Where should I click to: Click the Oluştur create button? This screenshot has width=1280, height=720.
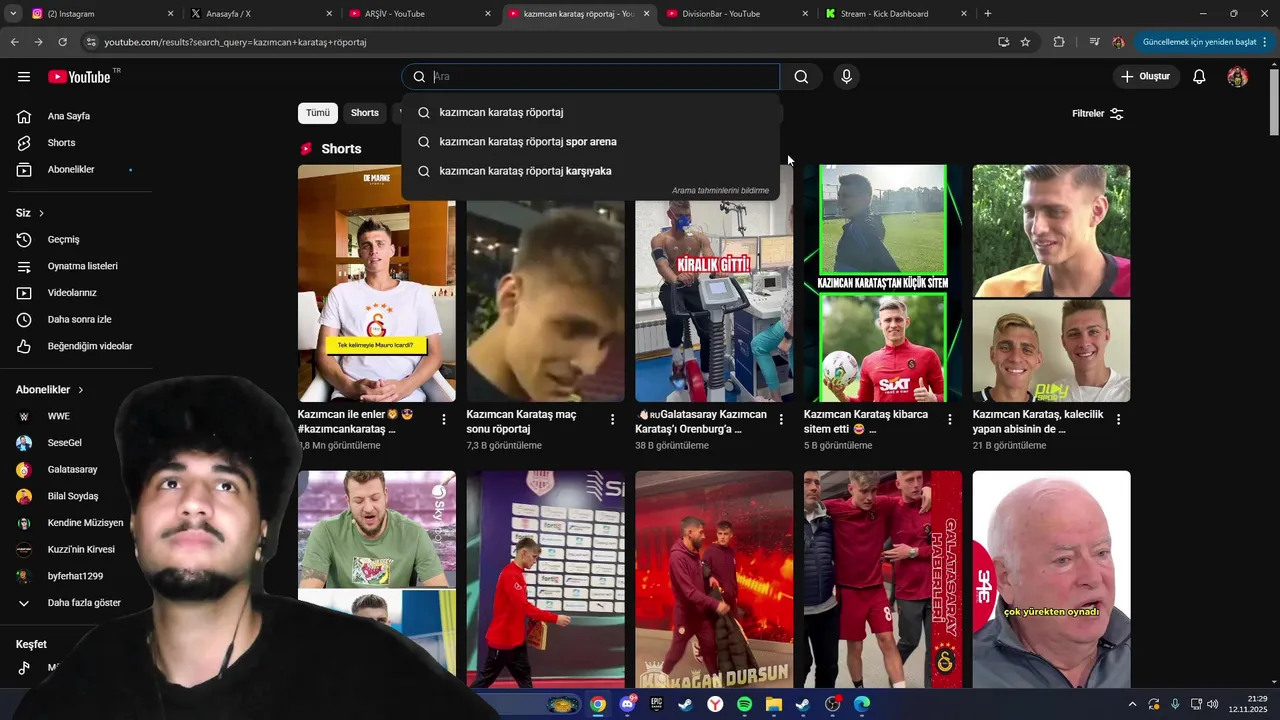coord(1146,77)
